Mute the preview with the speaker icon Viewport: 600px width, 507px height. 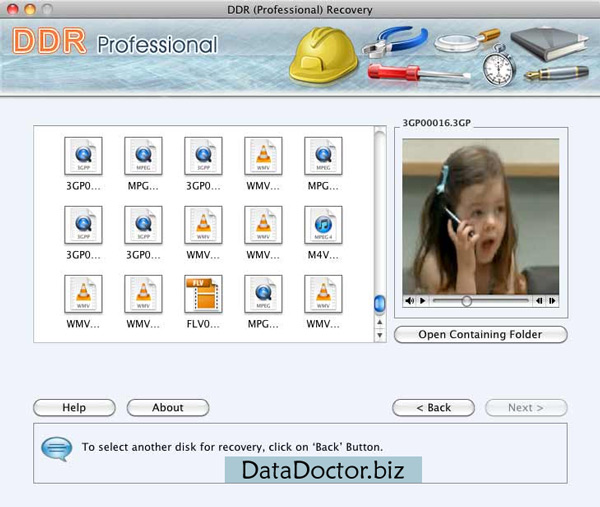(x=409, y=301)
